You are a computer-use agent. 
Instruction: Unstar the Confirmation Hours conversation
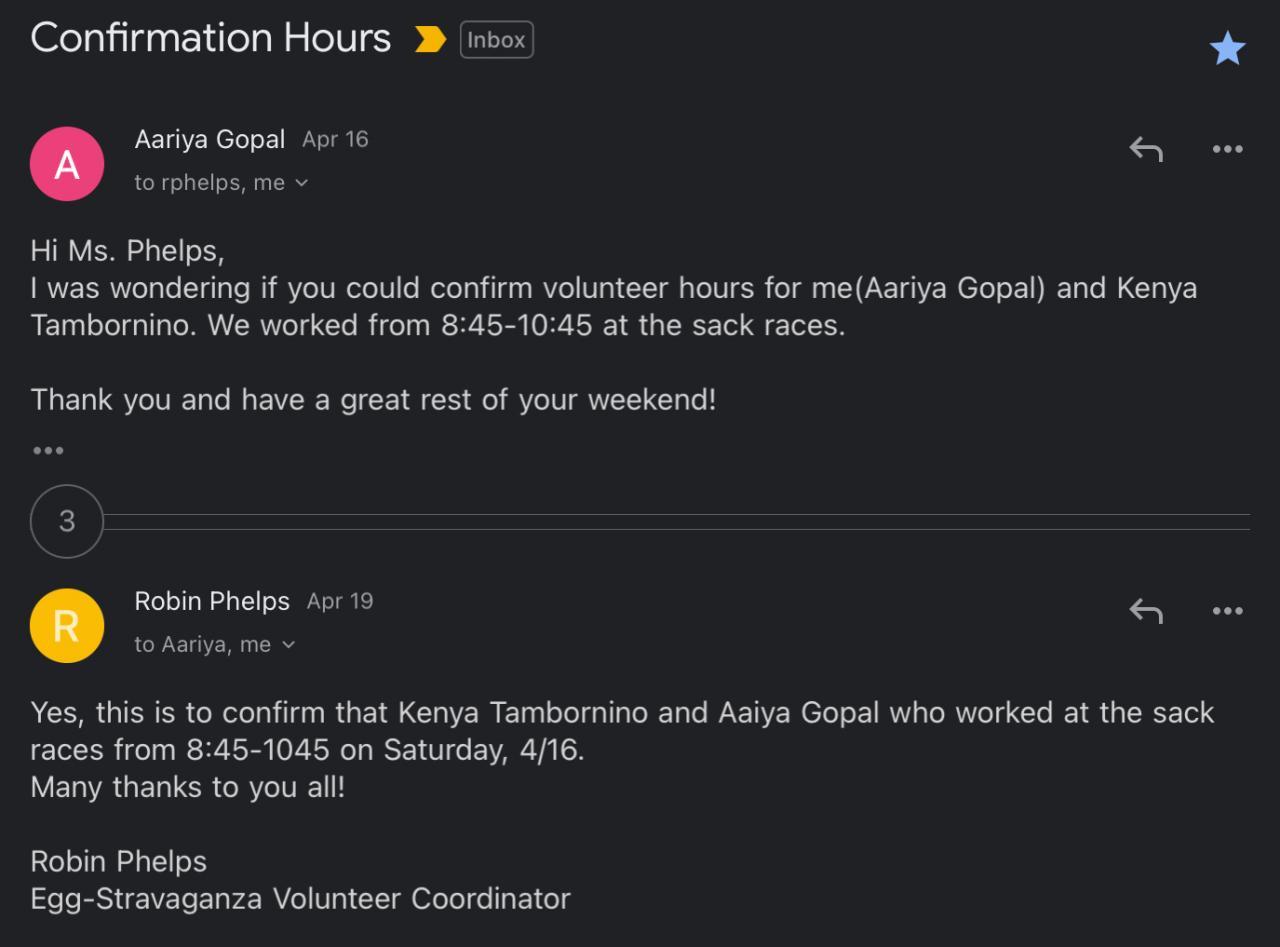point(1227,48)
